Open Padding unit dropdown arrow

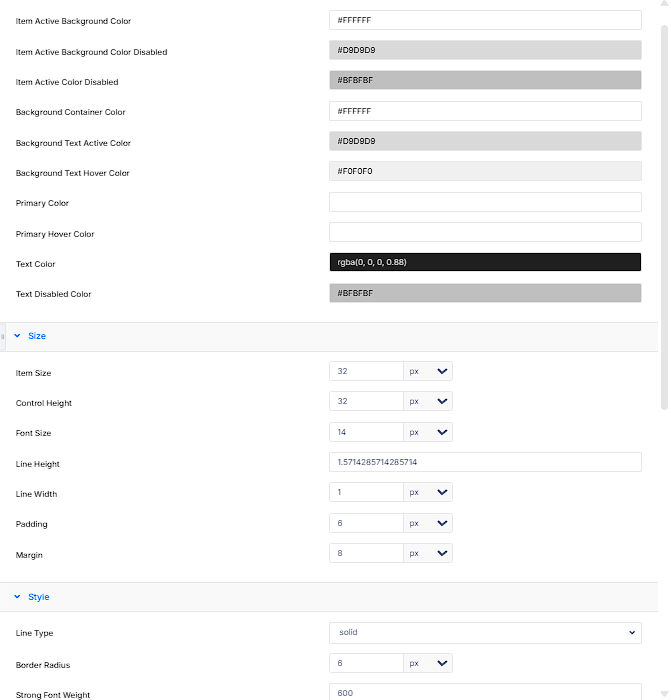point(442,523)
